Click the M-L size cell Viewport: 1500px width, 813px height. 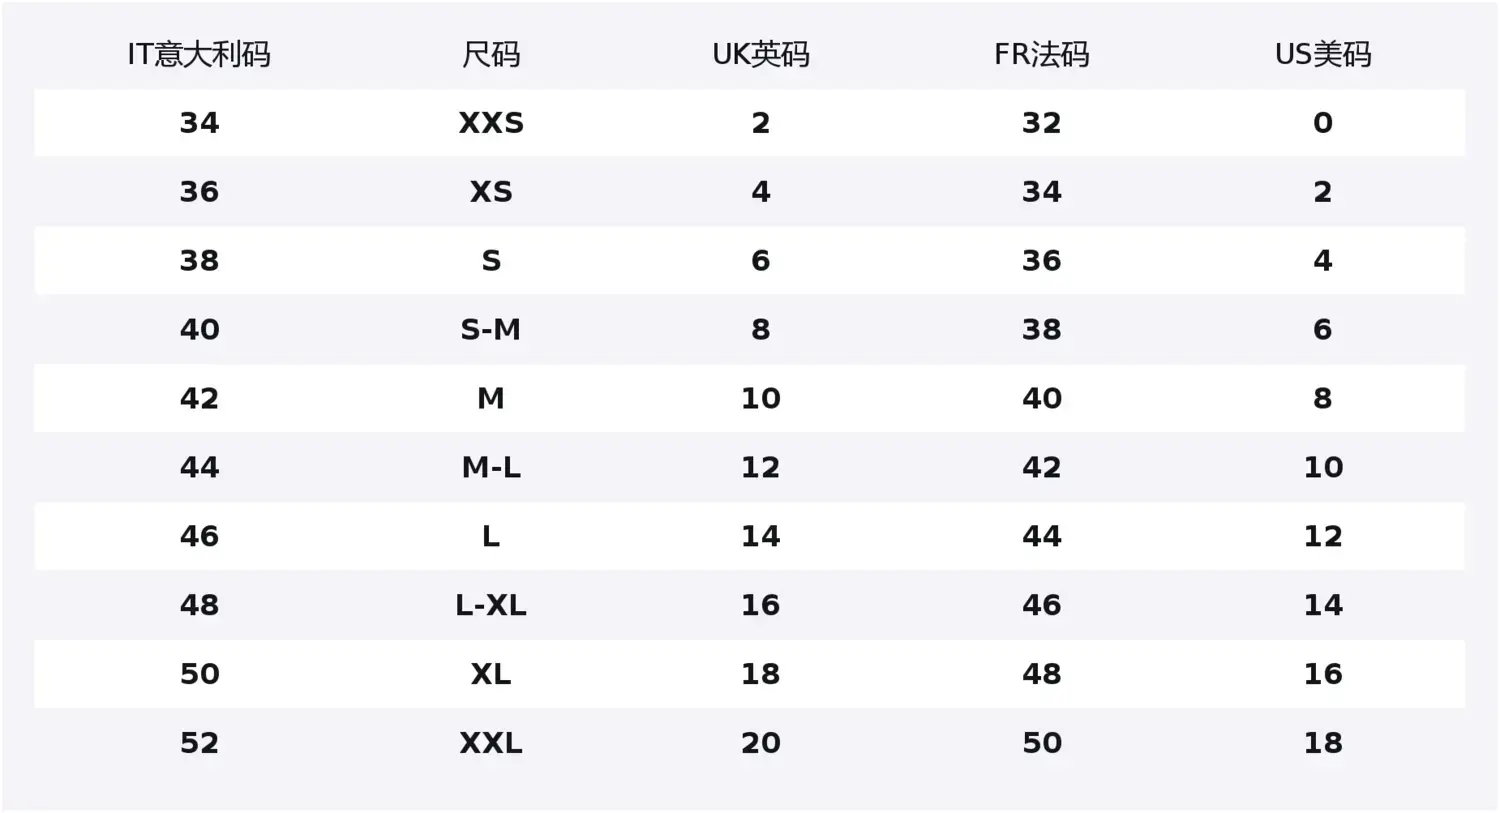491,467
